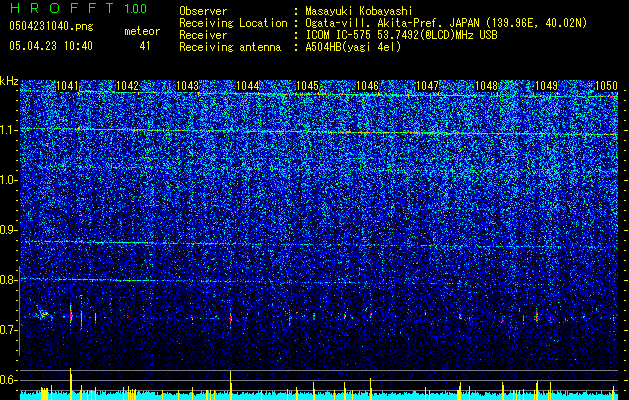The width and height of the screenshot is (629, 400).
Task: Click the 1041 time marker
Action: 67,86
